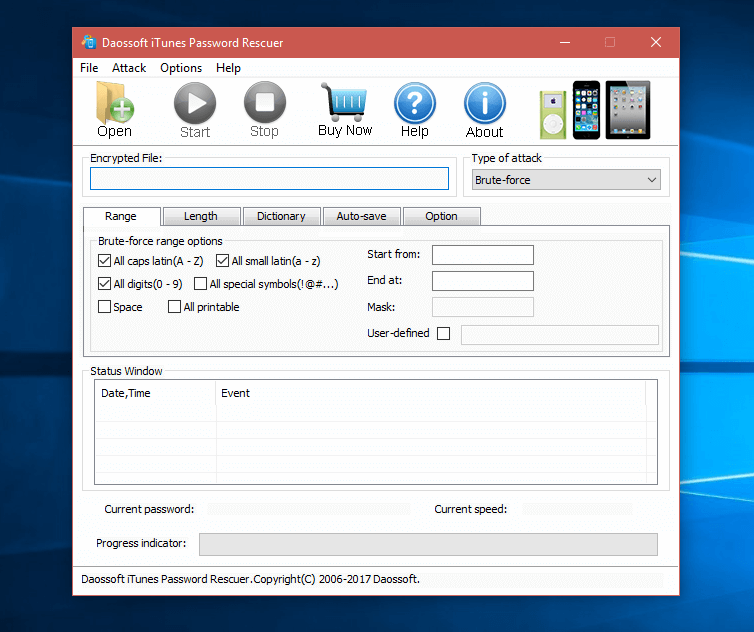The width and height of the screenshot is (754, 632).
Task: Toggle All caps latin(A - Z) checkbox
Action: pos(104,261)
